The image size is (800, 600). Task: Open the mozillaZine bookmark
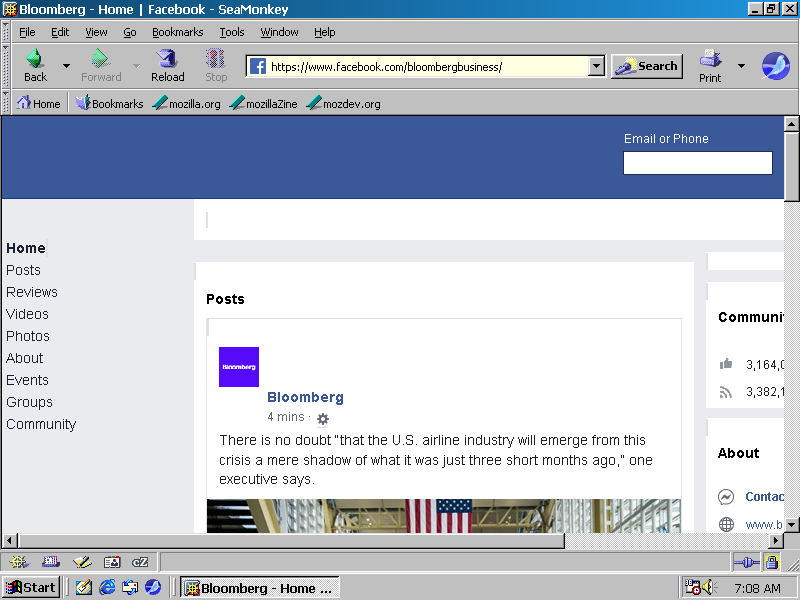[263, 104]
